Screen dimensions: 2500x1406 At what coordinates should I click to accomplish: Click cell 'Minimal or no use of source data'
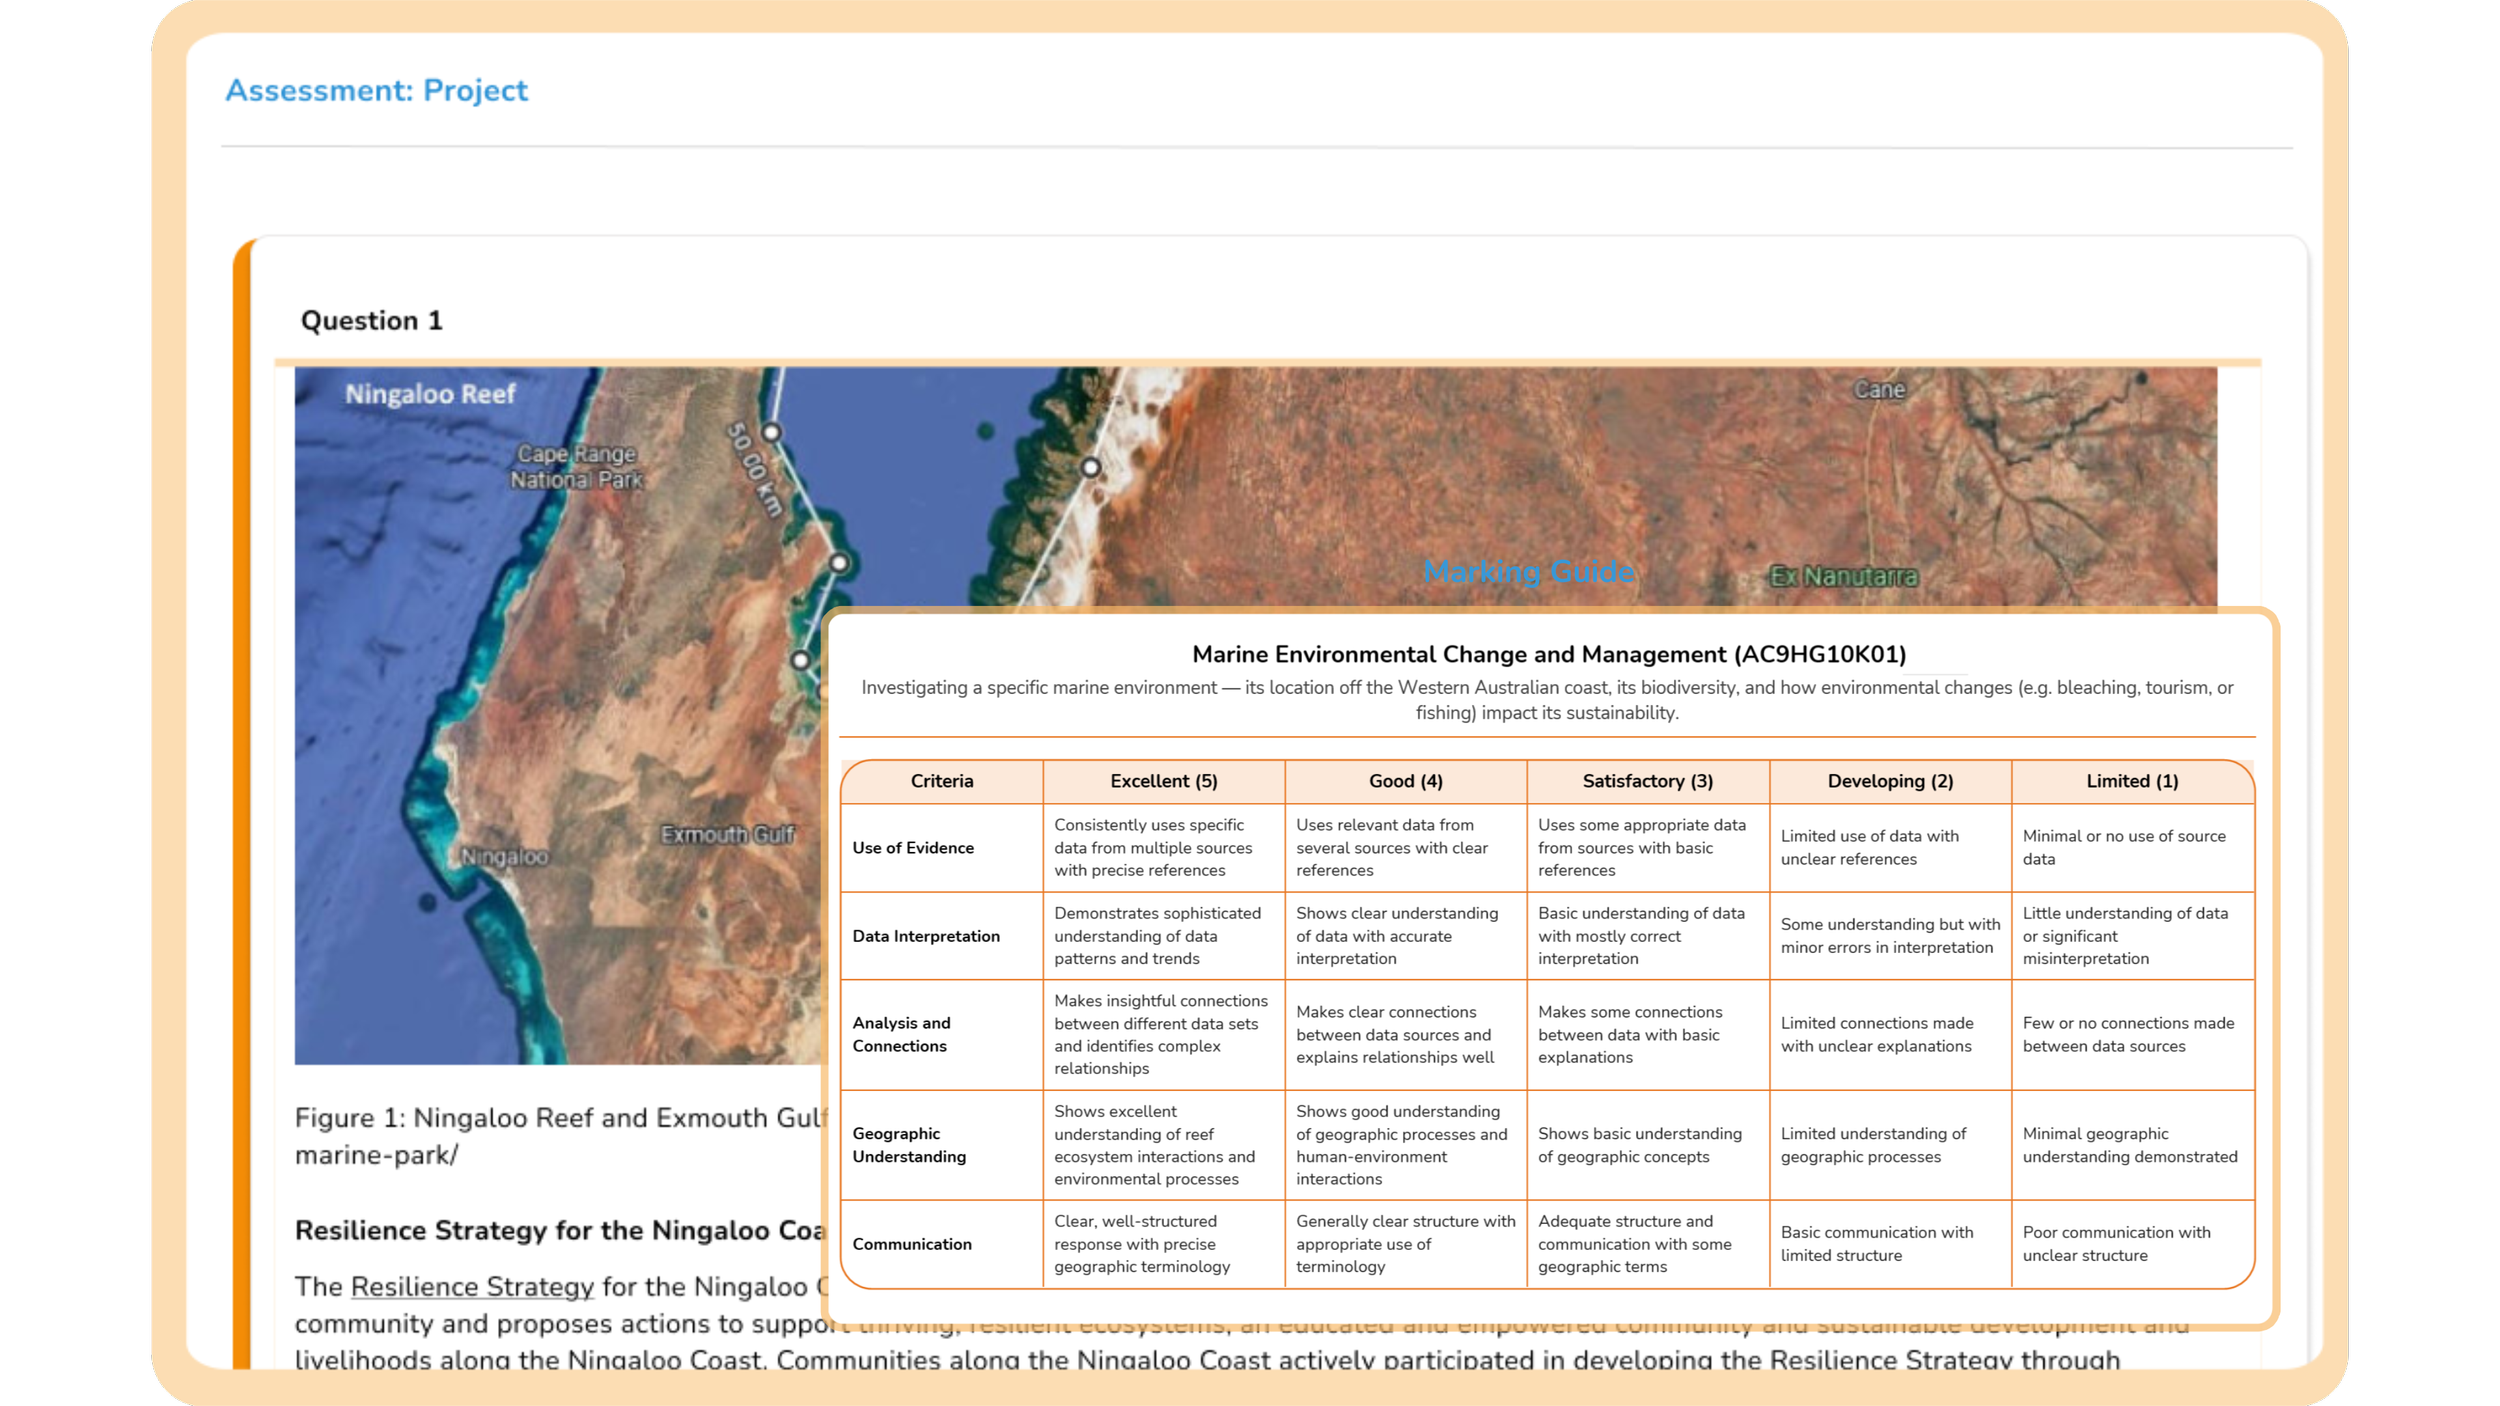[x=2132, y=847]
